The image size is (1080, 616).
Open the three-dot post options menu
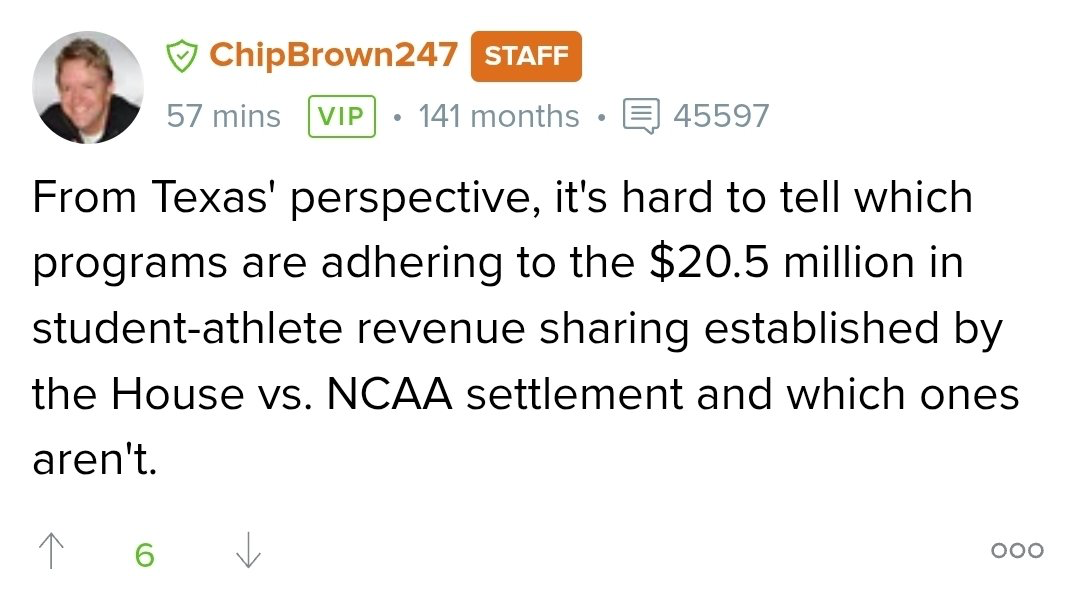click(1017, 550)
